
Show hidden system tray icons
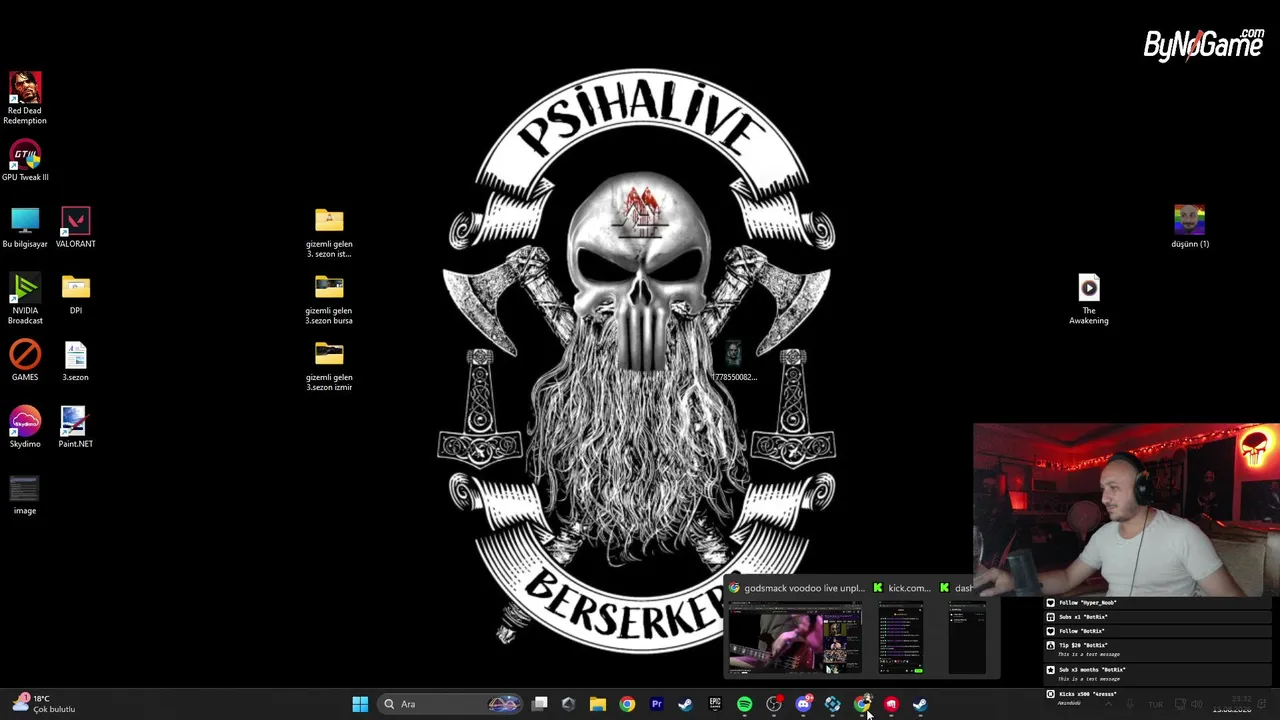[x=1107, y=704]
